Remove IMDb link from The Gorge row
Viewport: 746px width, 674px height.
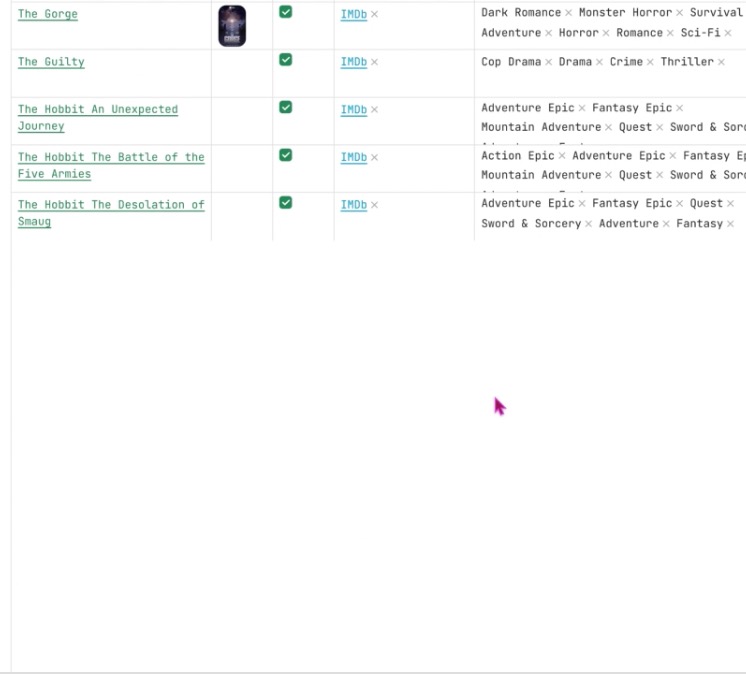(375, 15)
